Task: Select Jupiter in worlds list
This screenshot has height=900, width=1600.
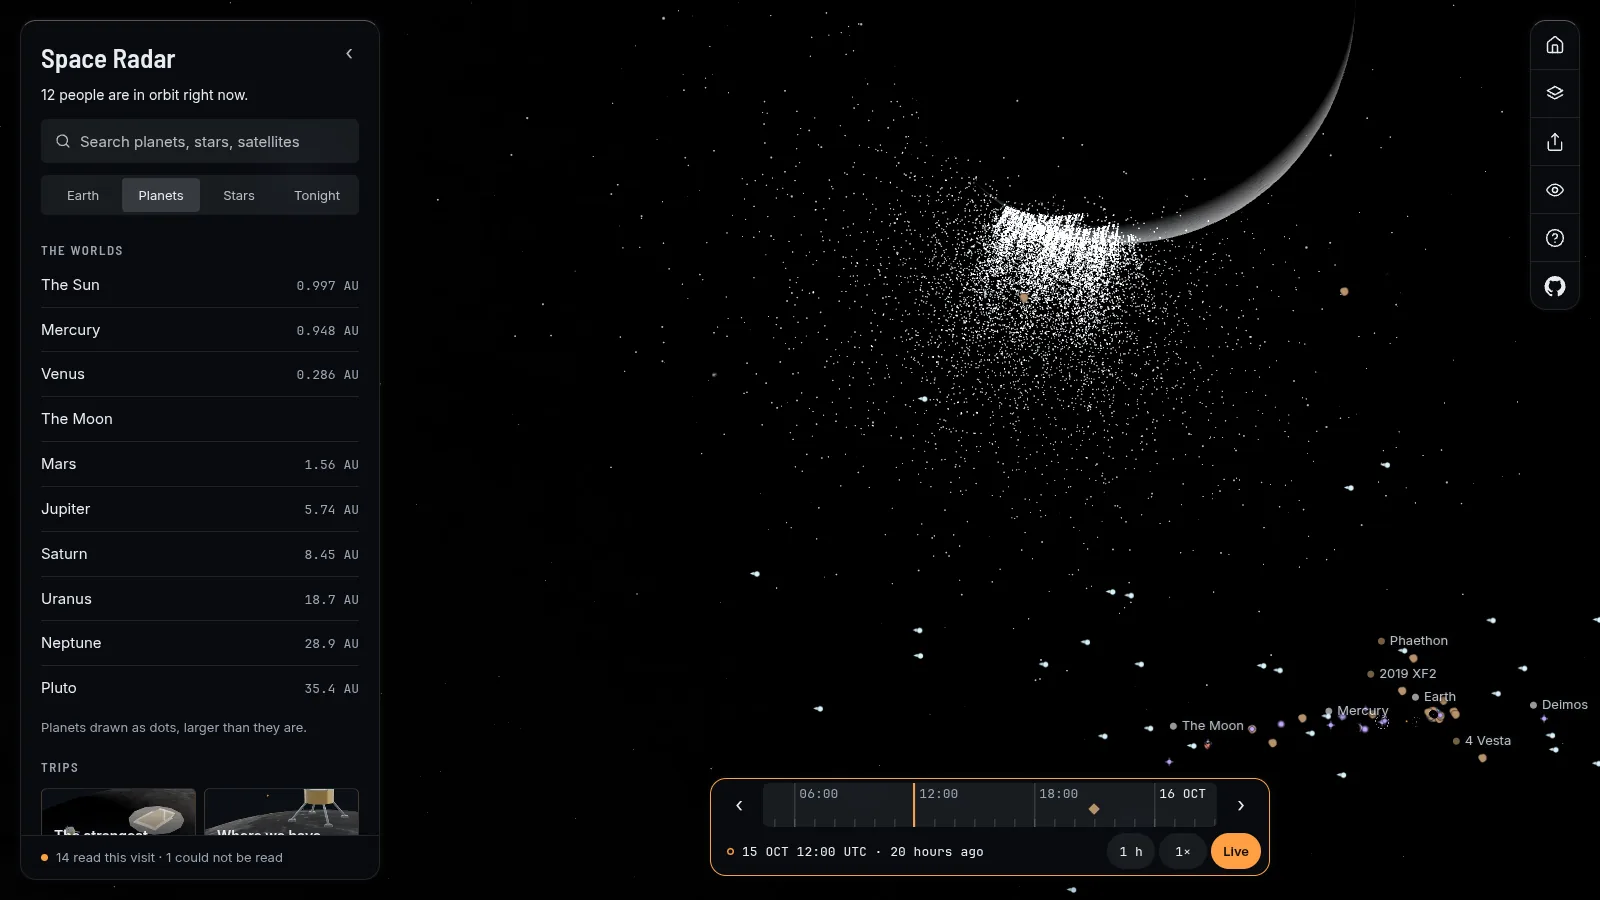Action: [200, 509]
